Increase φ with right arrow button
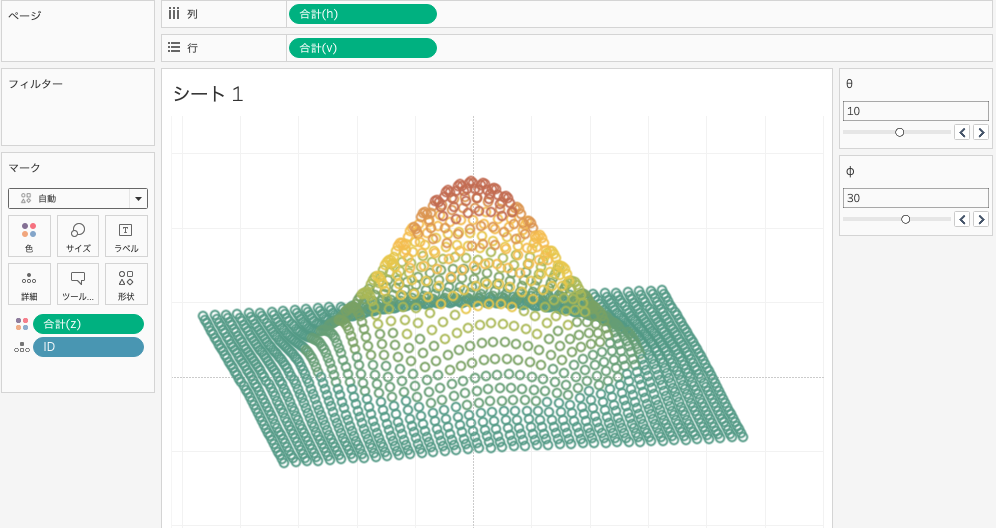Image resolution: width=996 pixels, height=528 pixels. (x=981, y=219)
